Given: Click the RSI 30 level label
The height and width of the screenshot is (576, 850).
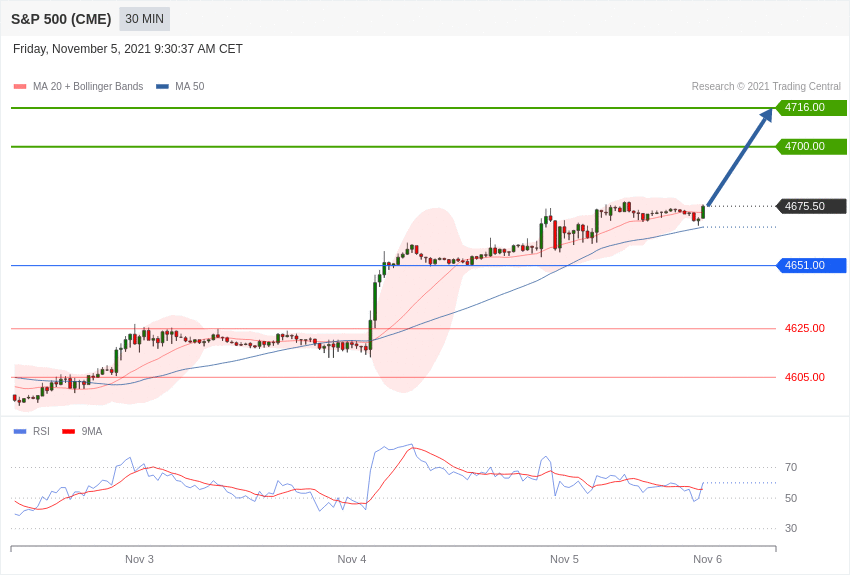Looking at the screenshot, I should 791,528.
